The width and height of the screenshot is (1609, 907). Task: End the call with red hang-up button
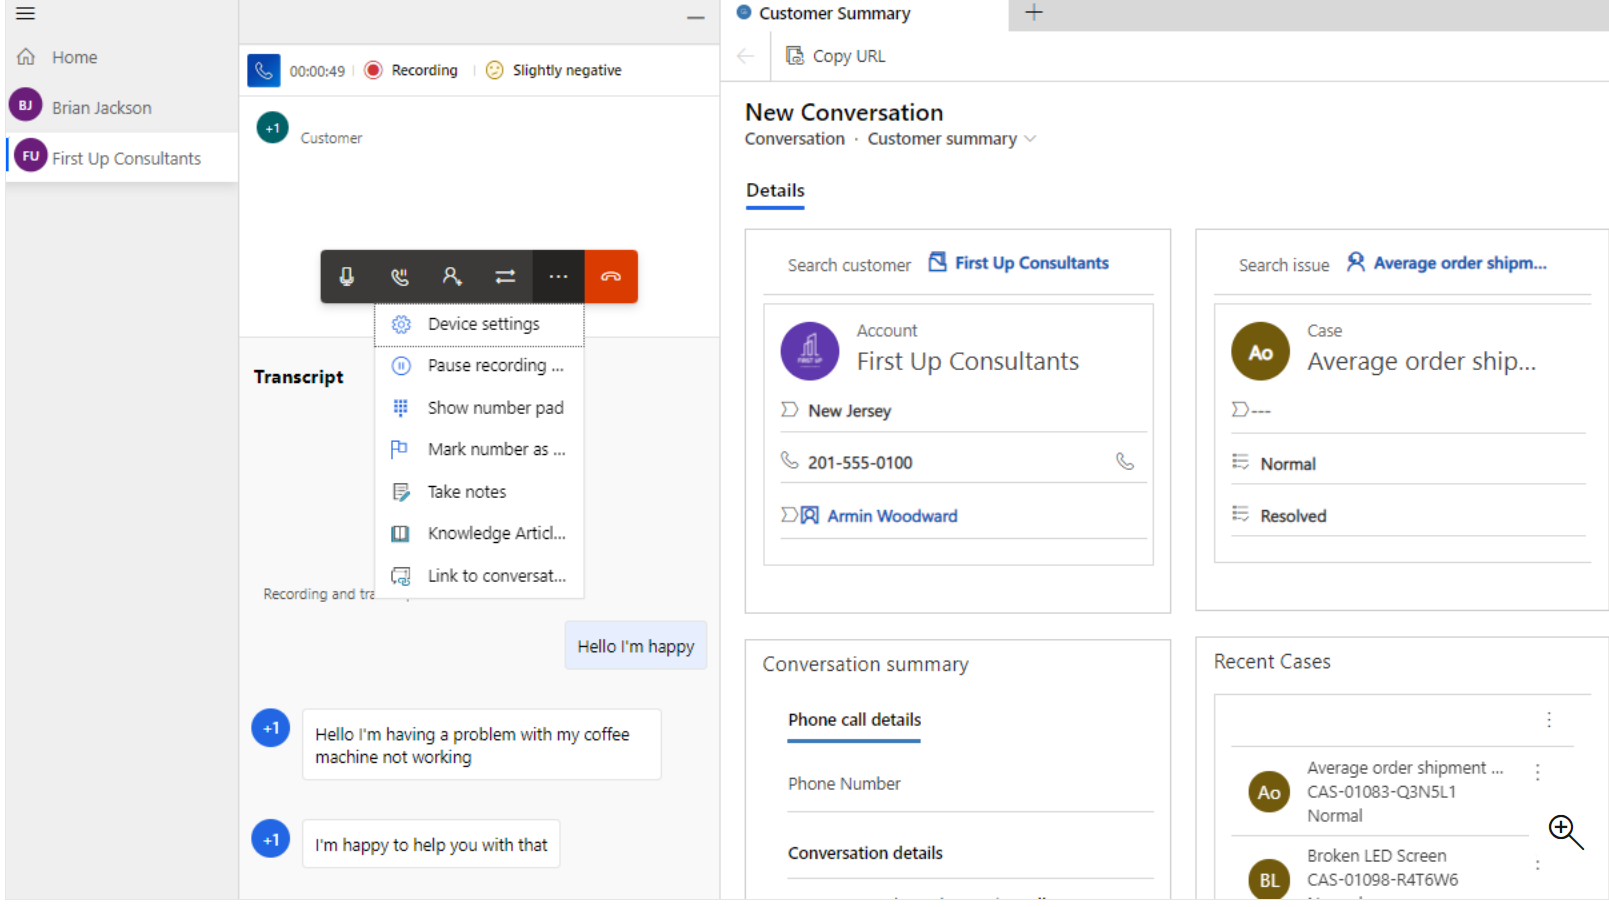[611, 276]
